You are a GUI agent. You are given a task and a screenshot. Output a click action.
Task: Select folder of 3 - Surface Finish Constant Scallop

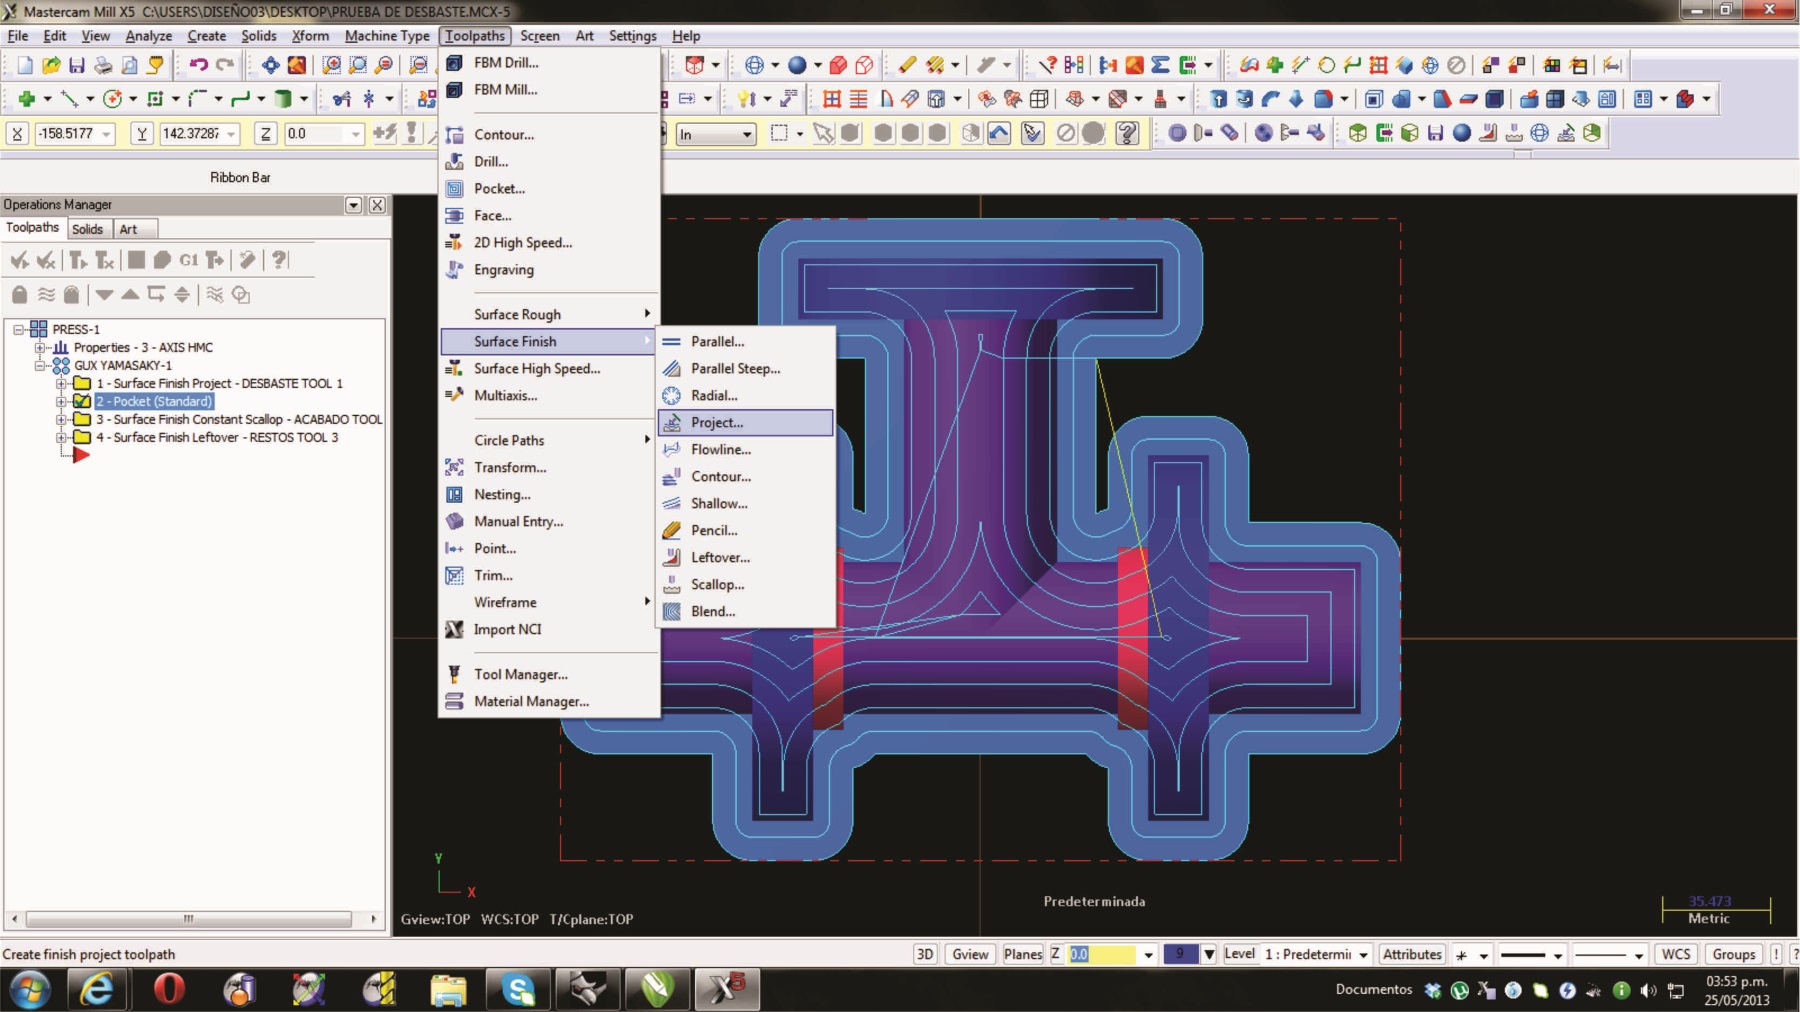click(82, 419)
